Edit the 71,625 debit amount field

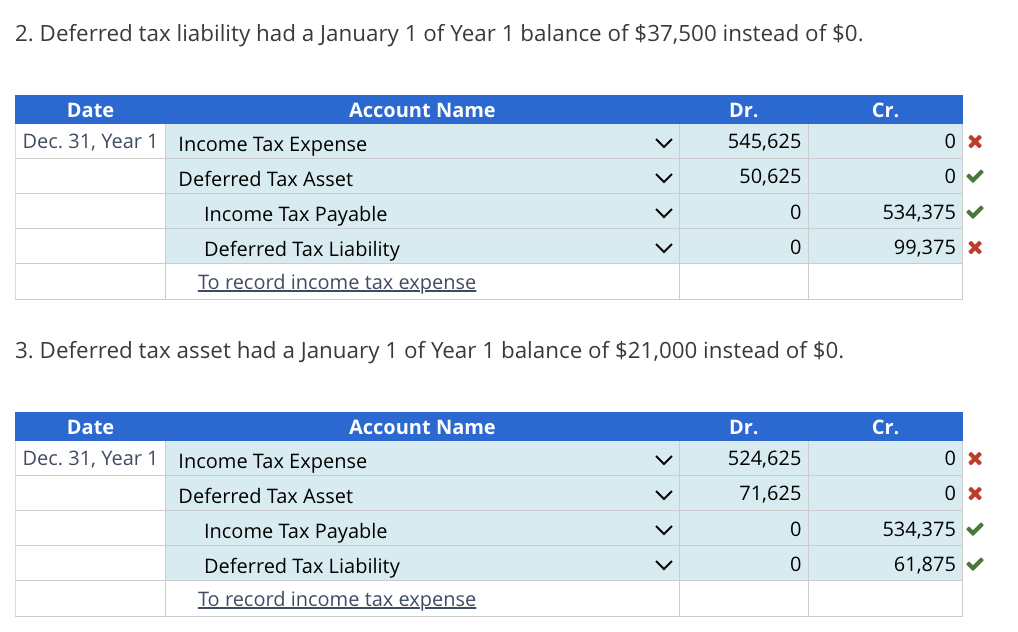point(744,495)
